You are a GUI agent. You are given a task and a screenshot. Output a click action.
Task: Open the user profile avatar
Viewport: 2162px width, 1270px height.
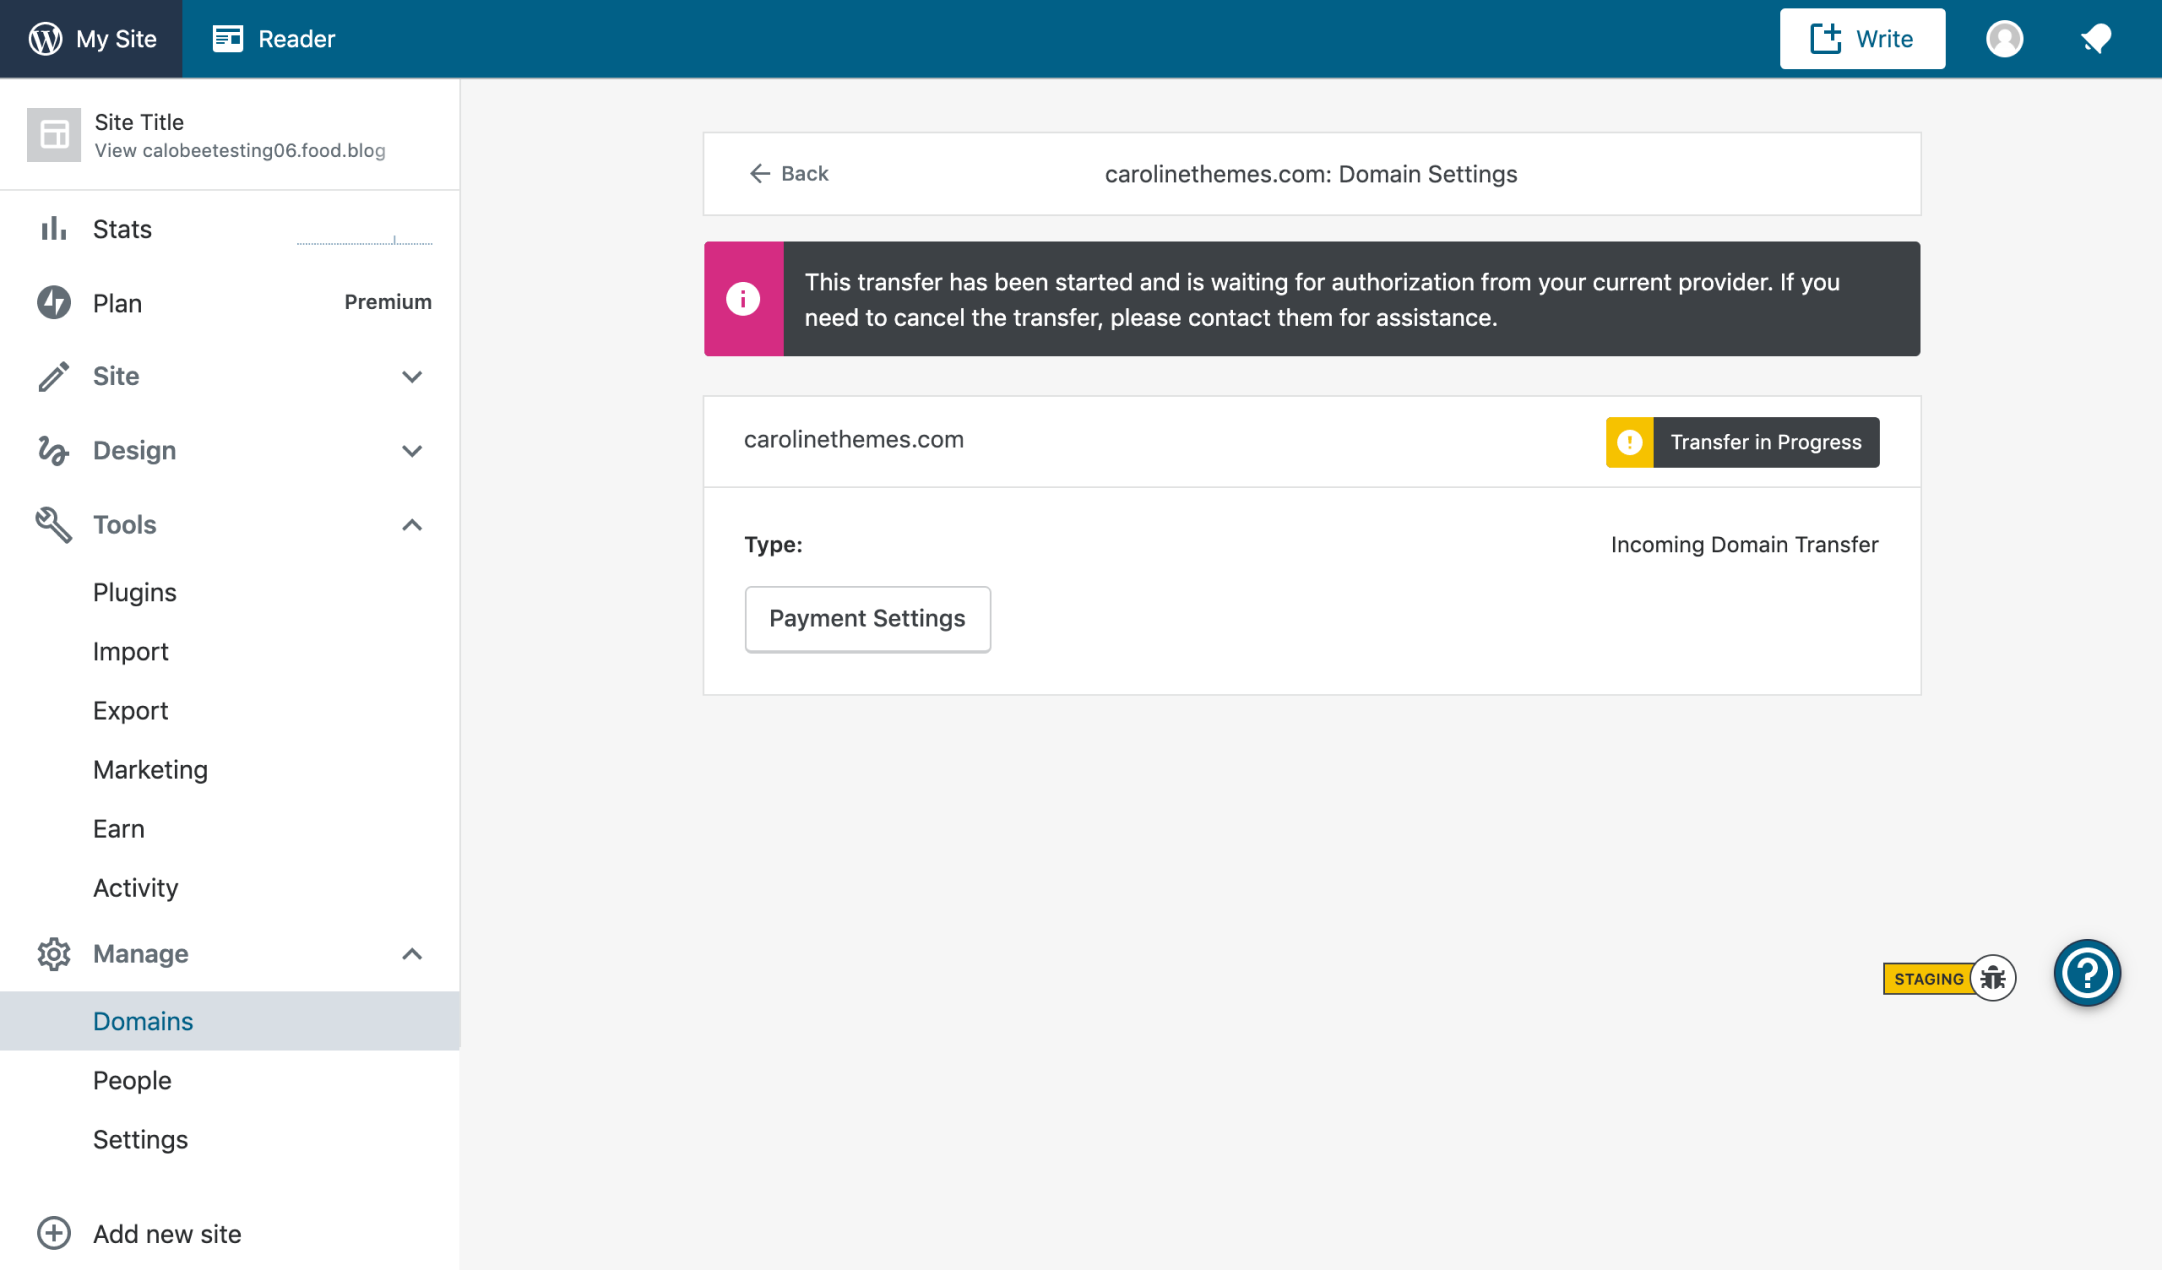[x=2004, y=38]
